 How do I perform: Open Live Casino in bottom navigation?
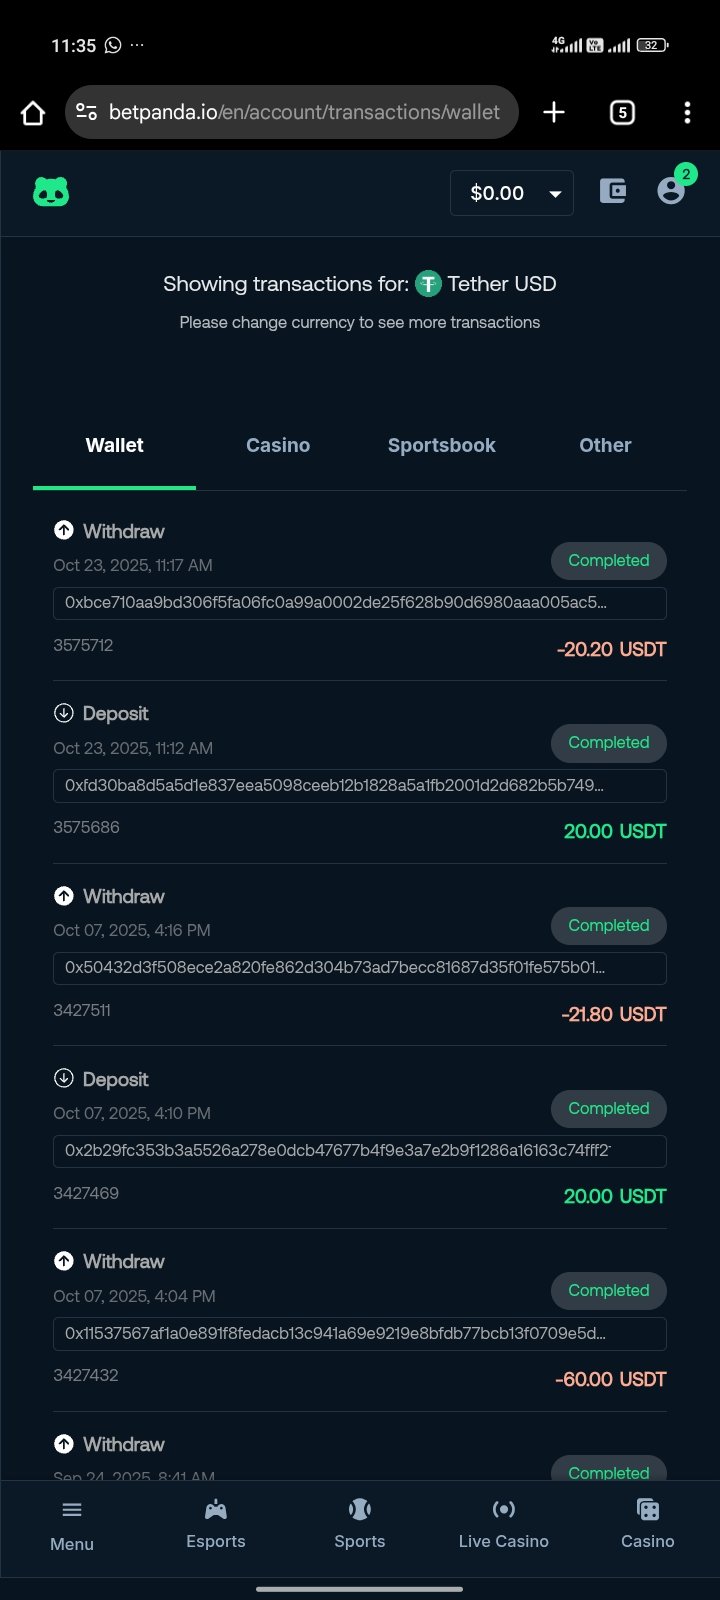[x=504, y=1524]
